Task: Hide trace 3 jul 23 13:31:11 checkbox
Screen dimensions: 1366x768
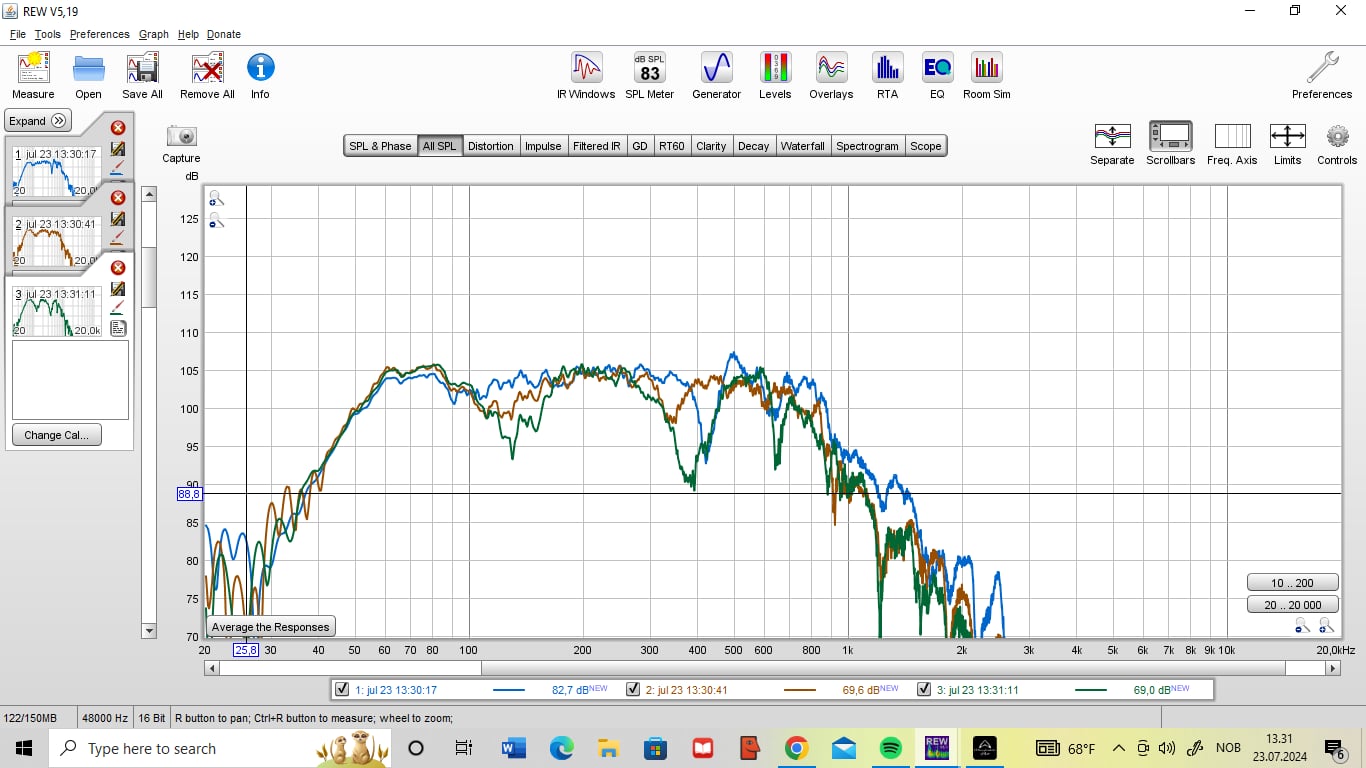Action: [923, 689]
